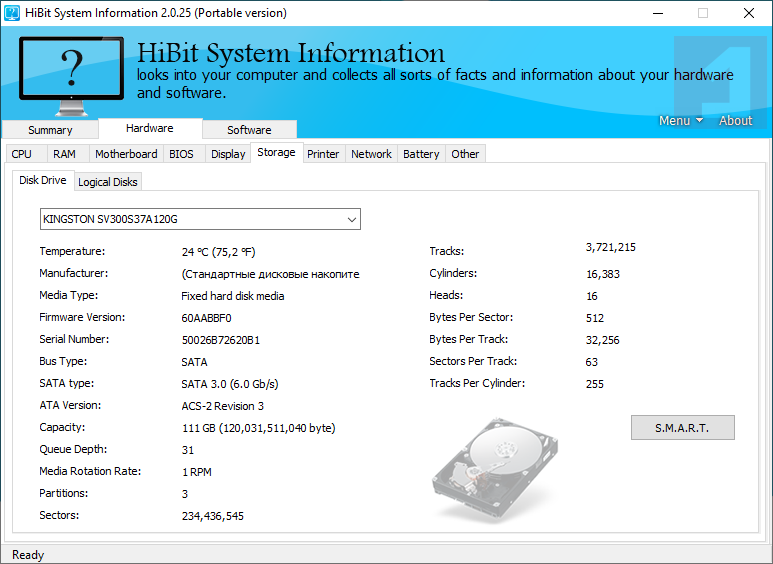View the Network tab

click(371, 154)
